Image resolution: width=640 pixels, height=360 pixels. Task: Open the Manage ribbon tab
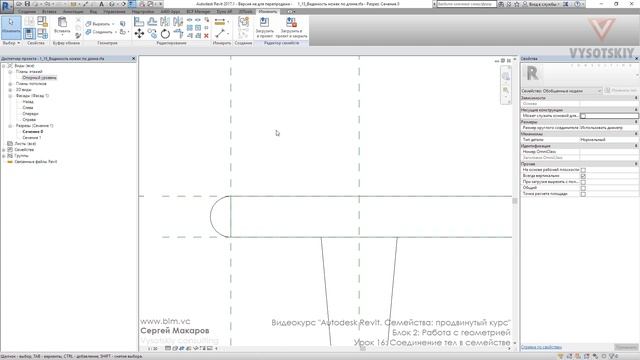[114, 12]
